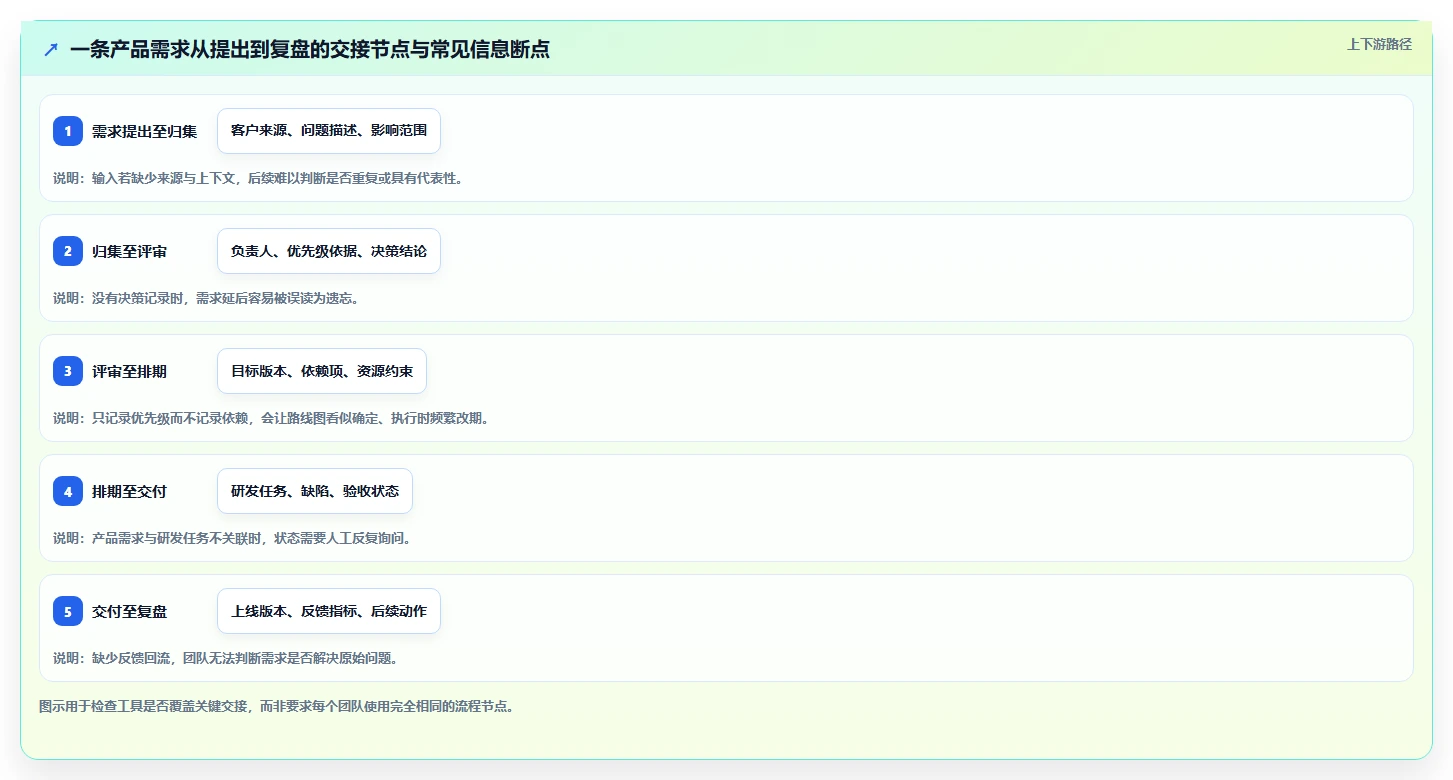Click the note about 缺少反馈回流
This screenshot has height=780, width=1453.
(x=225, y=658)
